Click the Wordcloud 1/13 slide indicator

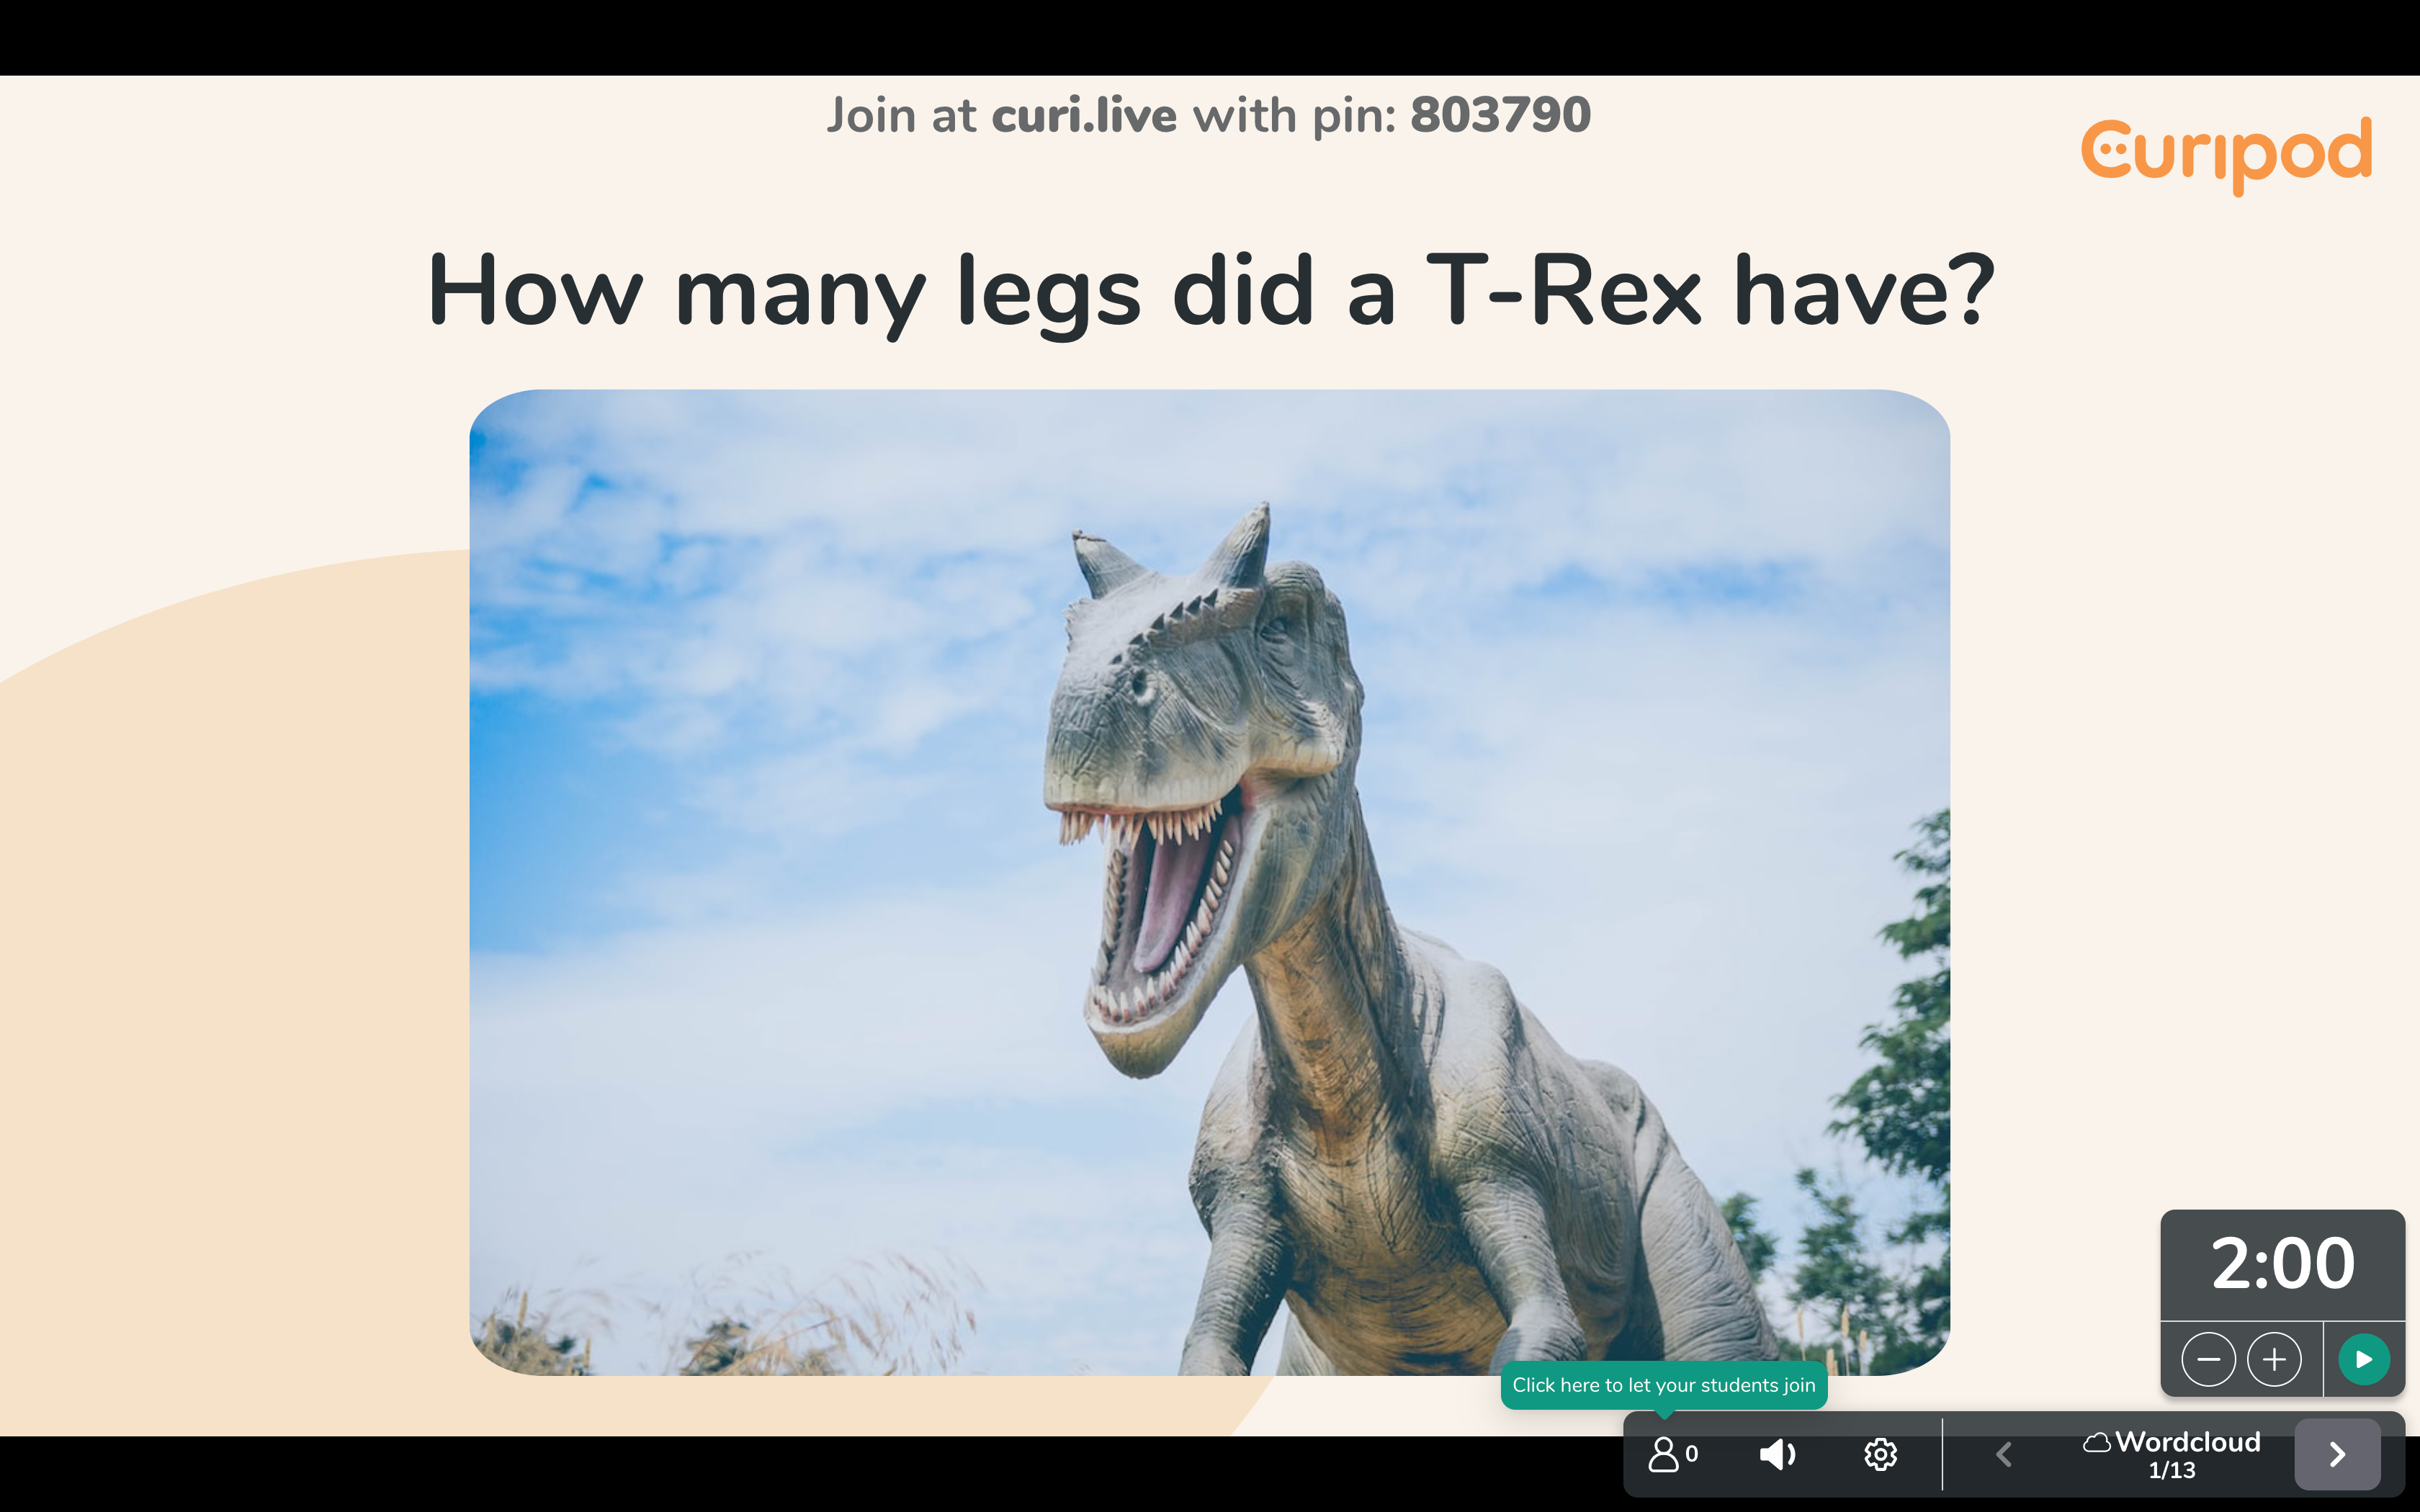pyautogui.click(x=2172, y=1455)
